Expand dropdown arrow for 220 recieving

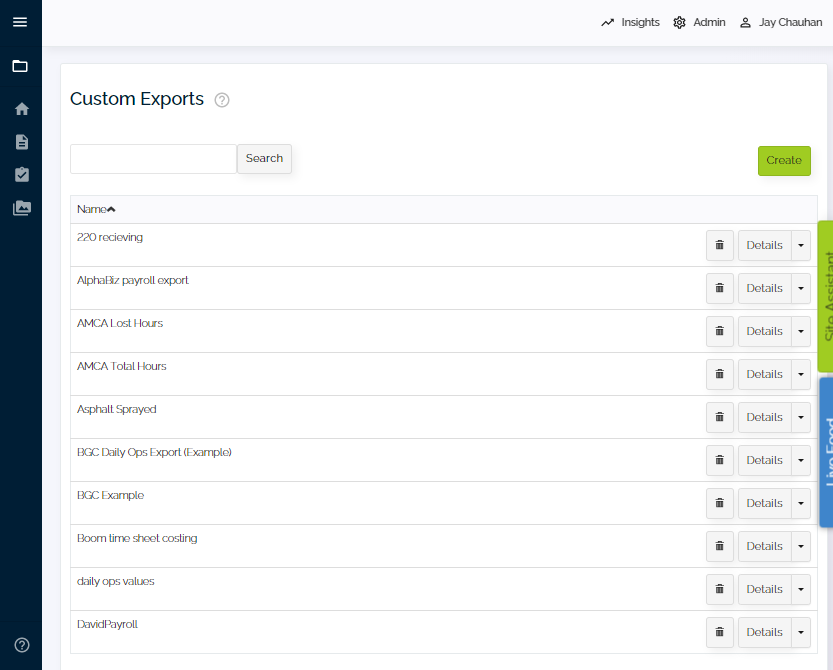pos(801,245)
